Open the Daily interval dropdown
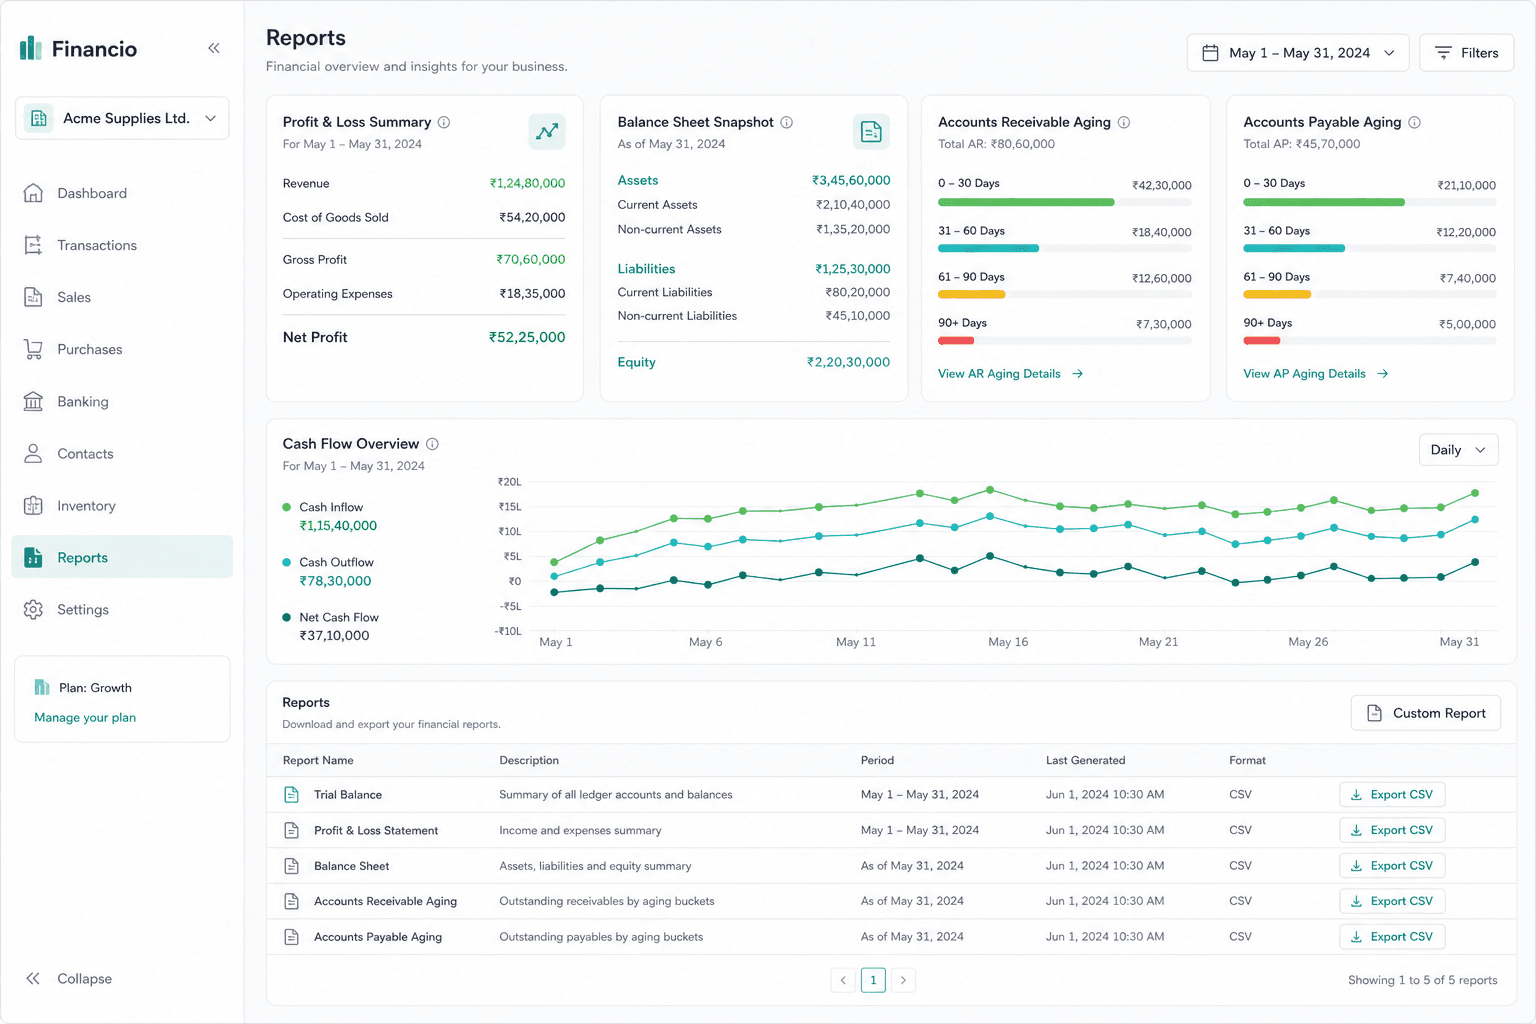Viewport: 1536px width, 1024px height. 1458,450
